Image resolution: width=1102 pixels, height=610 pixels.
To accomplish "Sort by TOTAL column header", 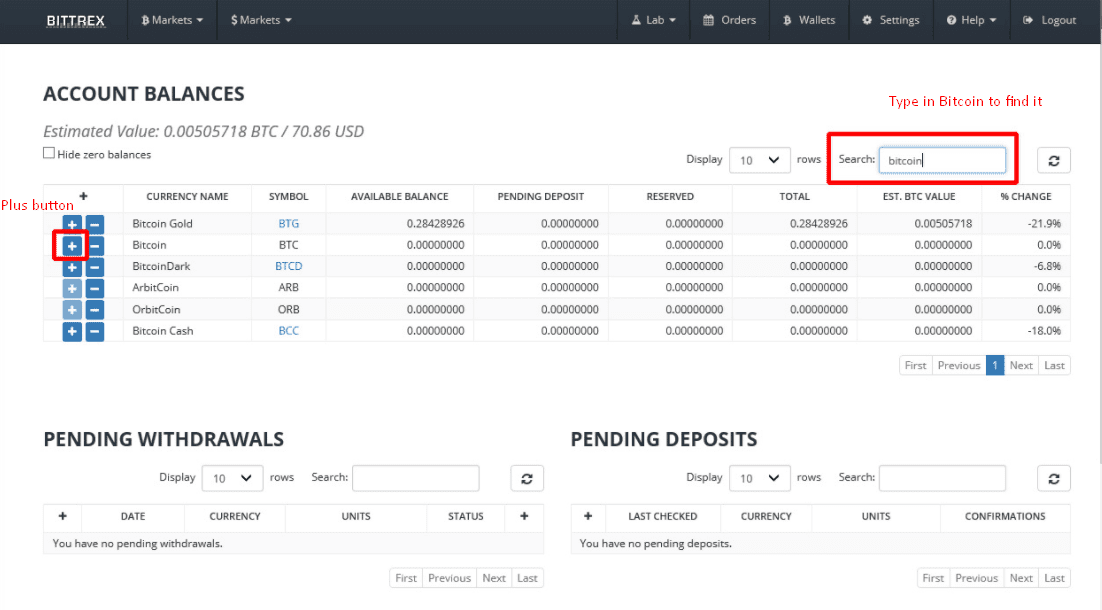I will 794,197.
